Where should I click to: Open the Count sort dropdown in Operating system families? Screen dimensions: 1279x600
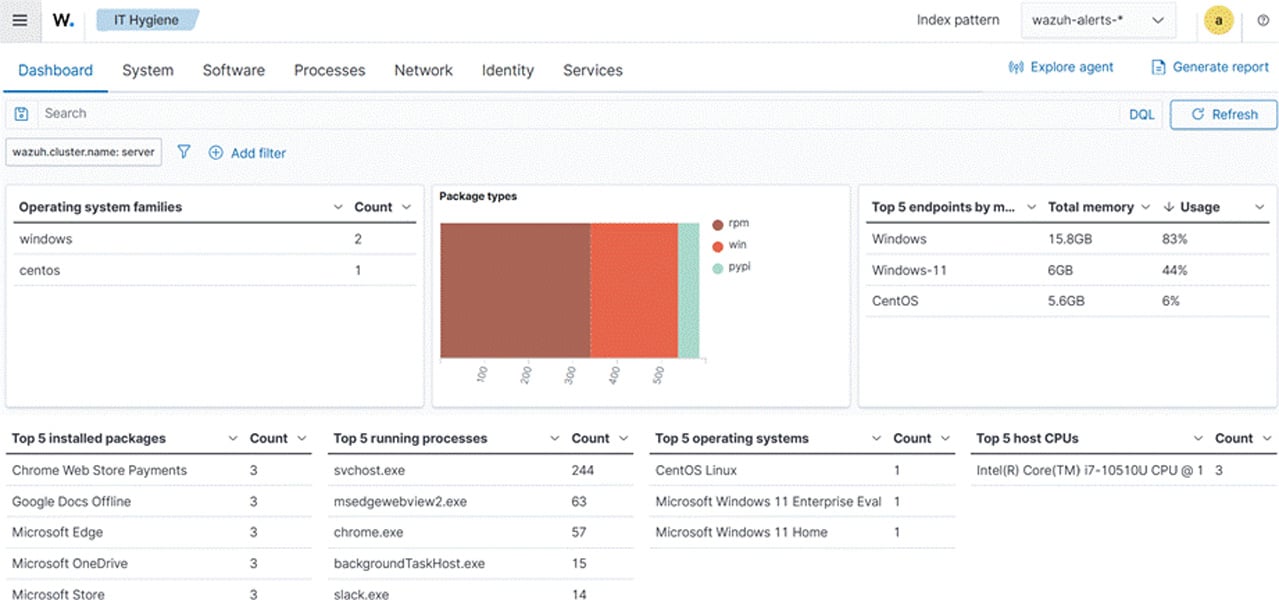[406, 207]
